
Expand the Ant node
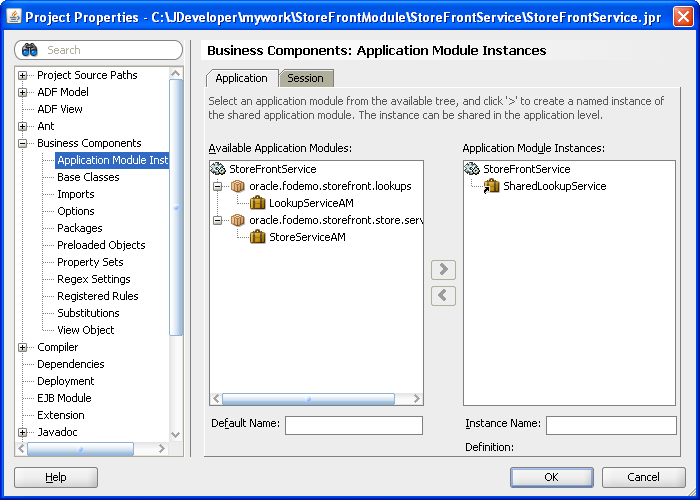coord(22,126)
